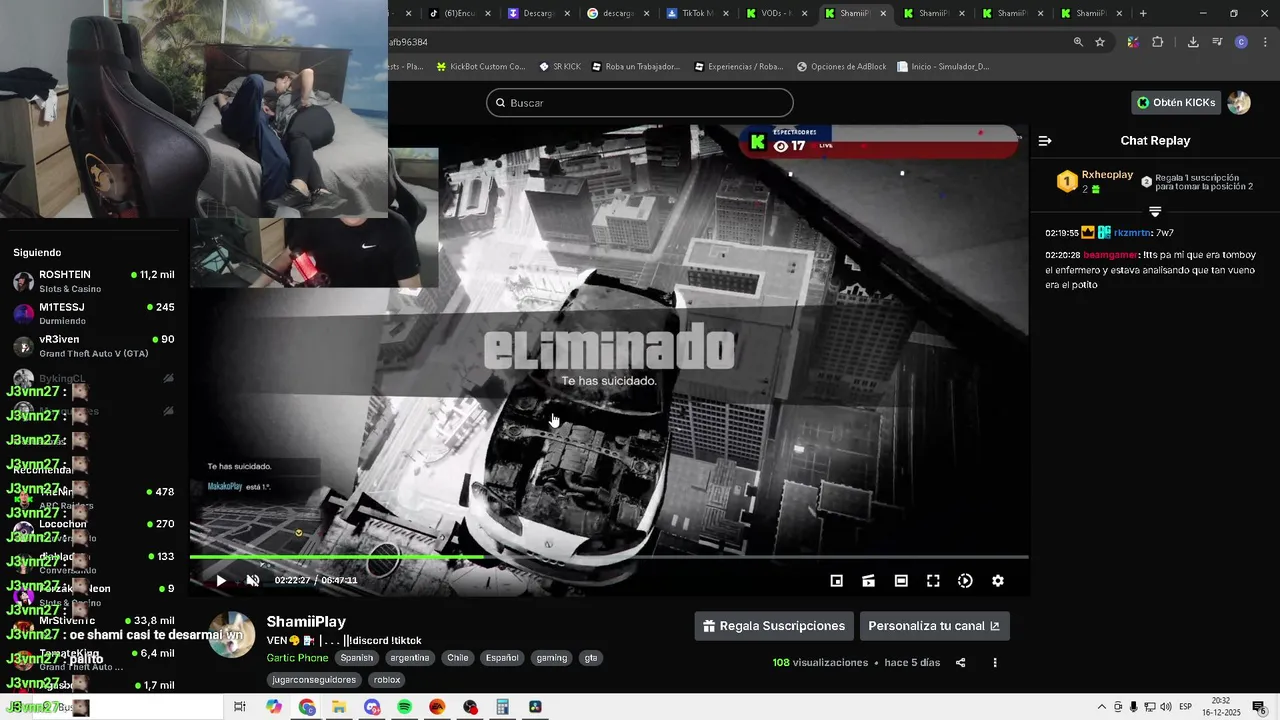1280x720 pixels.
Task: Open Rxheoplay top gifter entry
Action: point(1096,181)
